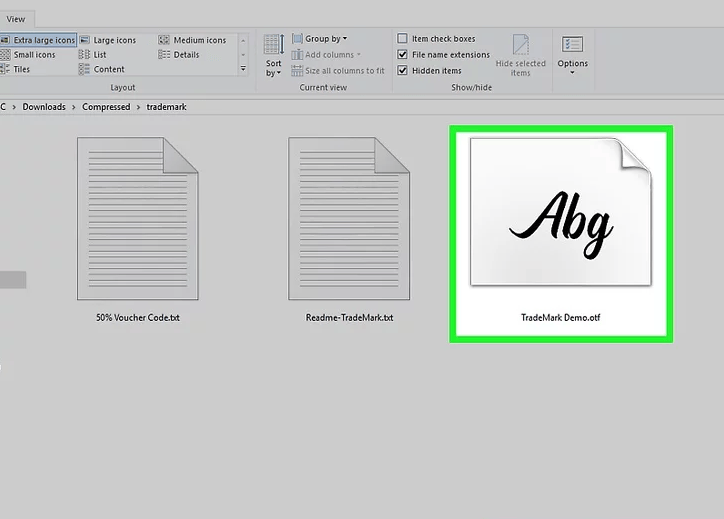Viewport: 724px width, 519px height.
Task: Enable Item check boxes
Action: tap(403, 39)
